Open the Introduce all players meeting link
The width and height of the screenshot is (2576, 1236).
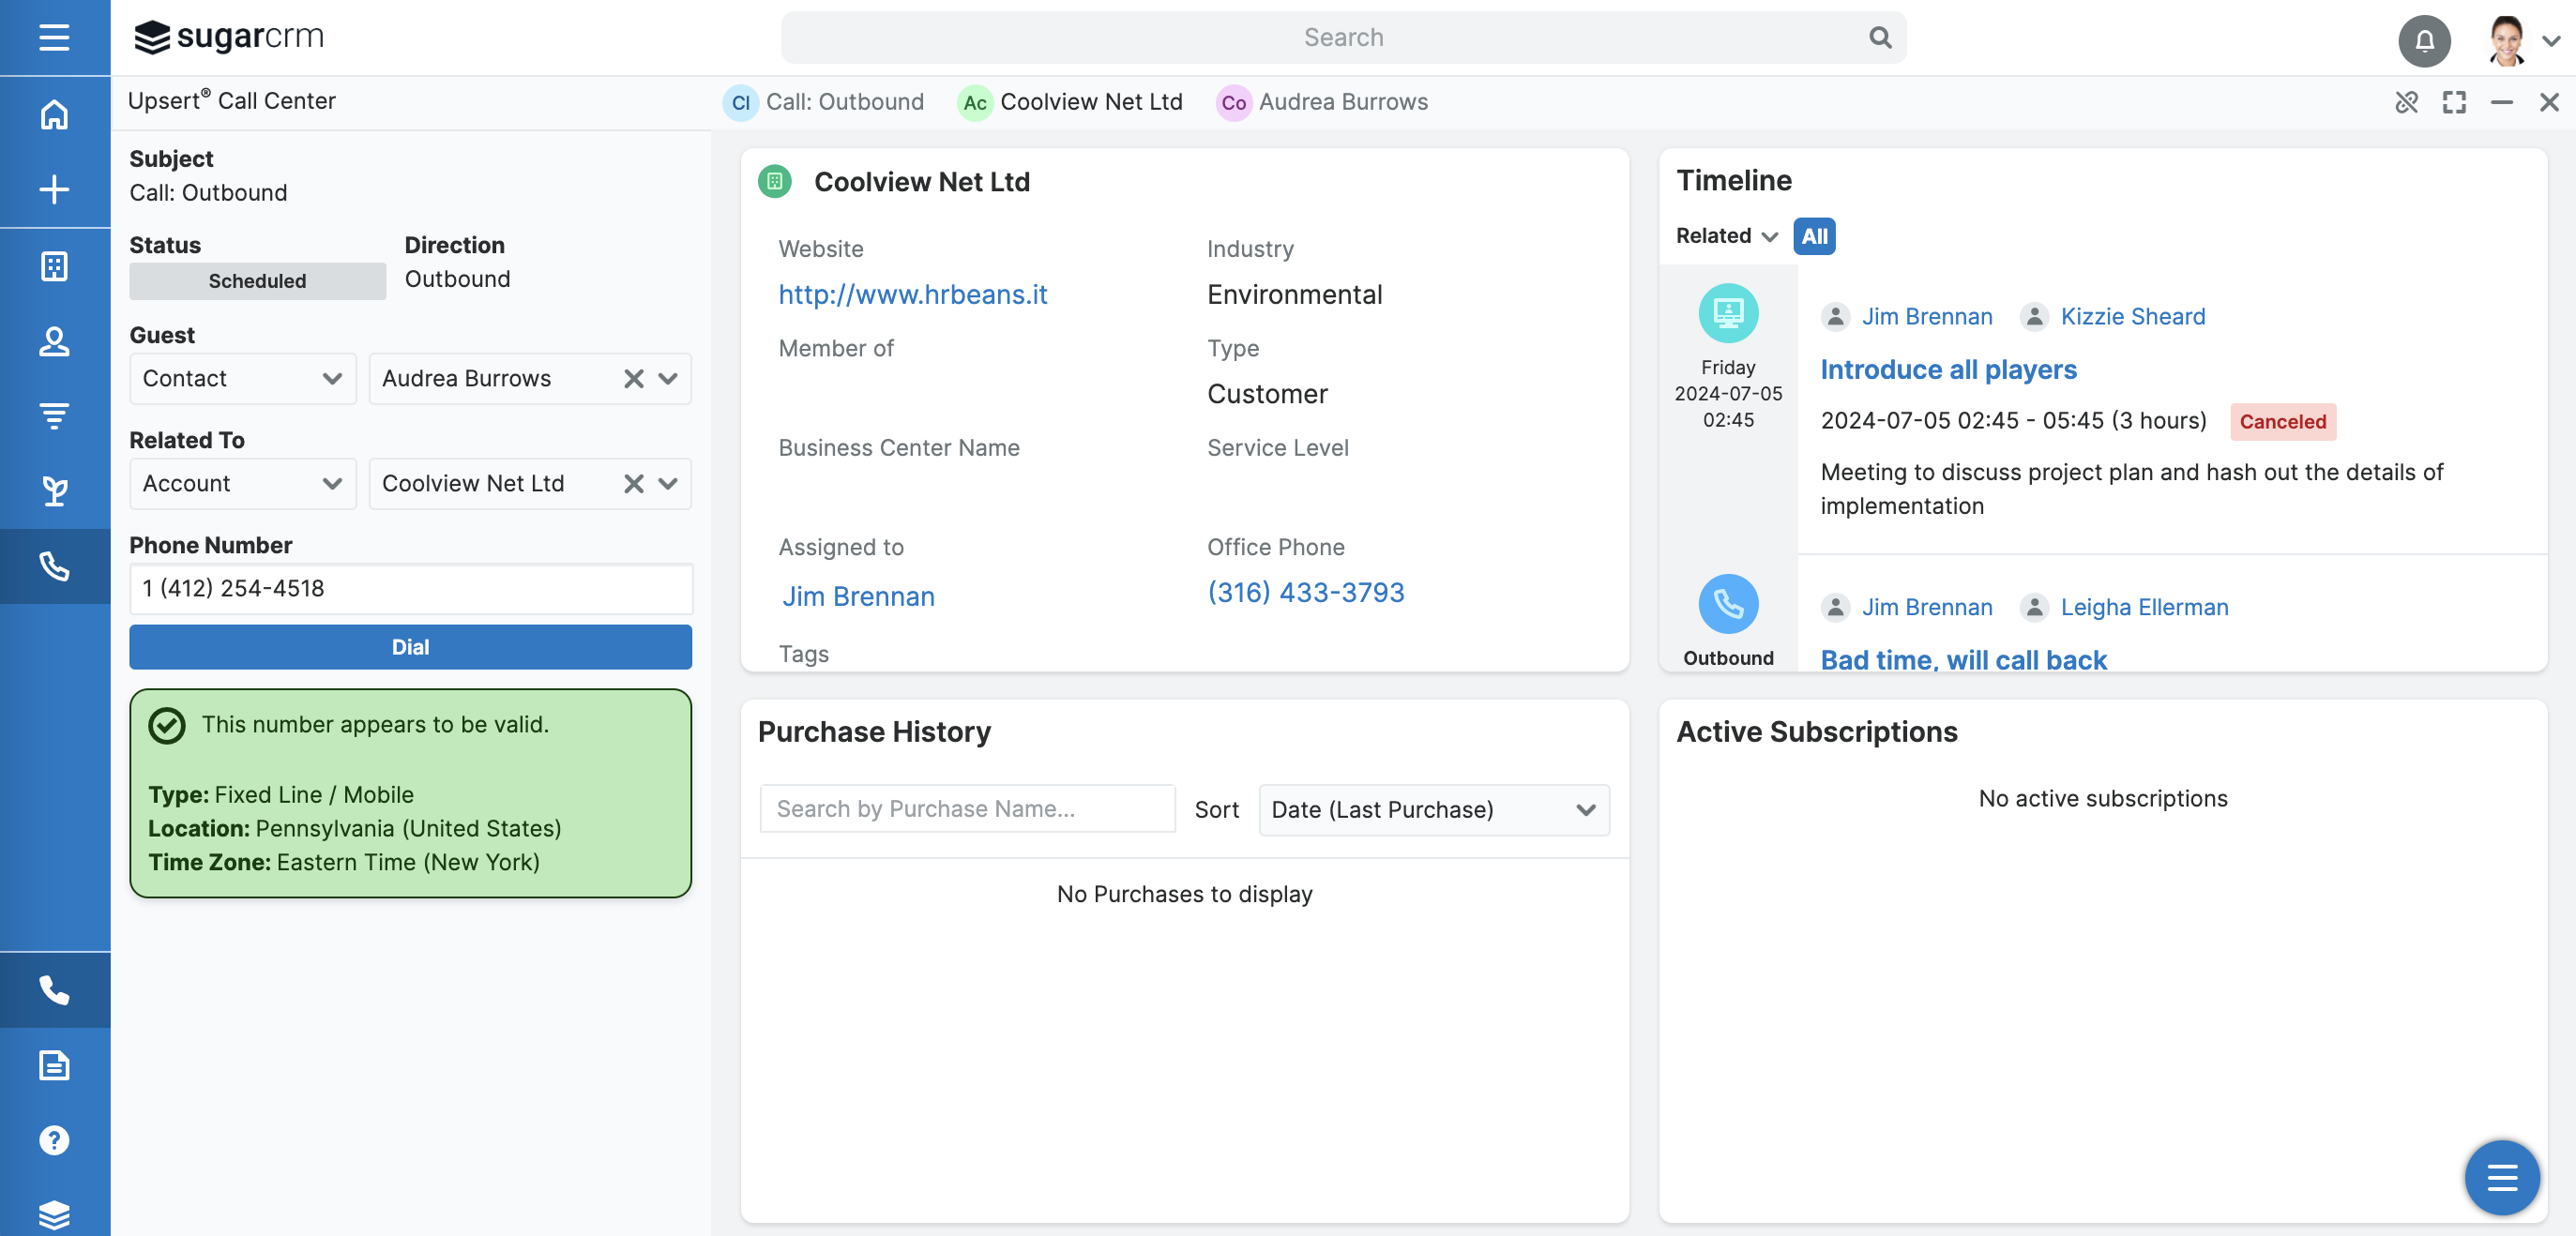point(1948,369)
